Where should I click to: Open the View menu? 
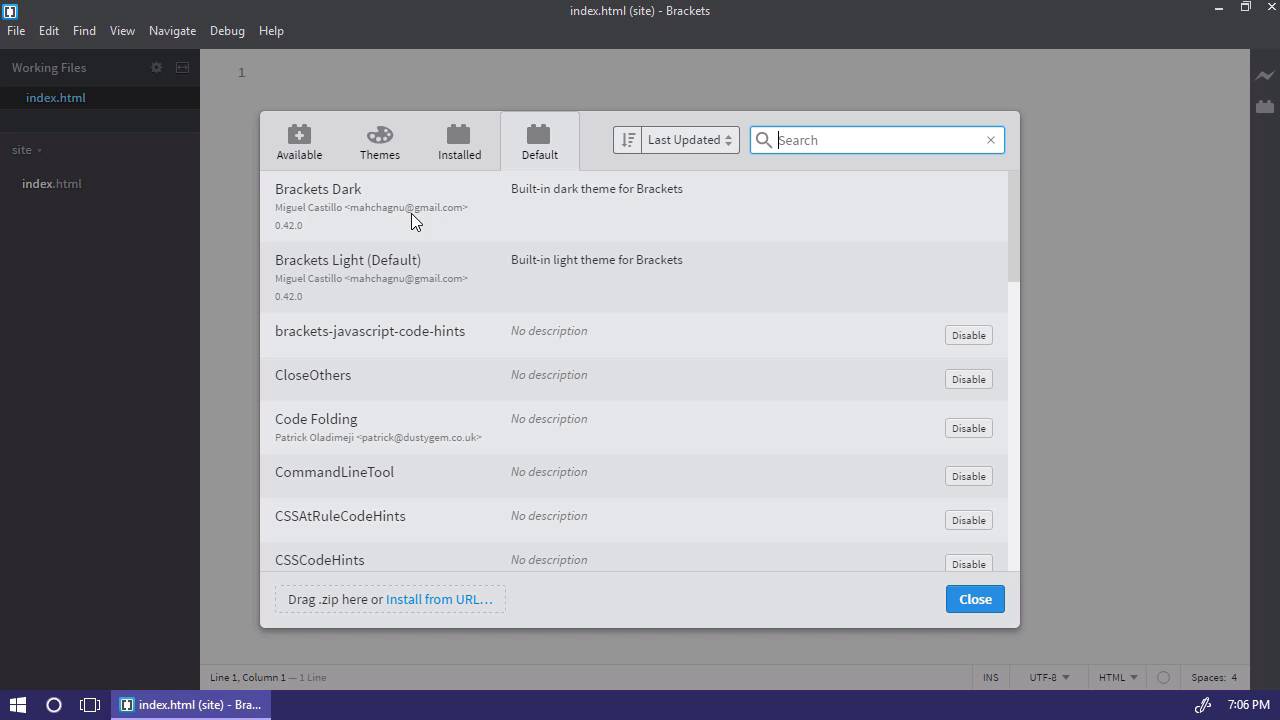pos(122,31)
